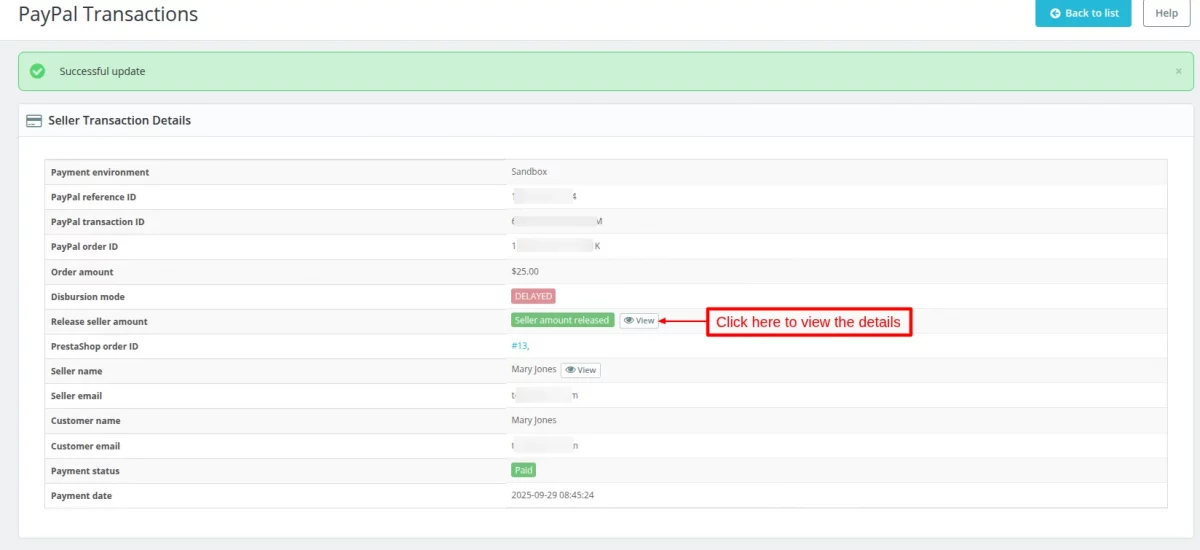The height and width of the screenshot is (550, 1200).
Task: Click the Seller Transaction Details heading
Action: click(119, 120)
